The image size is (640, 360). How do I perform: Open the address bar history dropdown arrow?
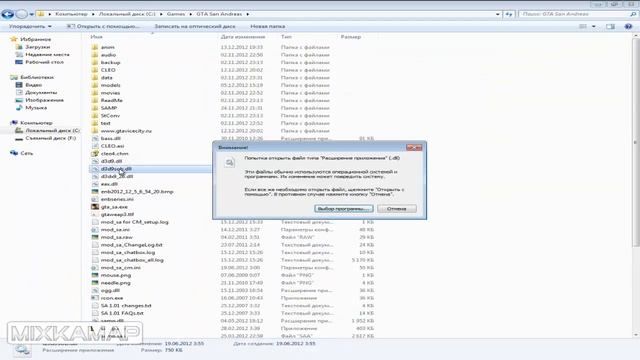[498, 14]
